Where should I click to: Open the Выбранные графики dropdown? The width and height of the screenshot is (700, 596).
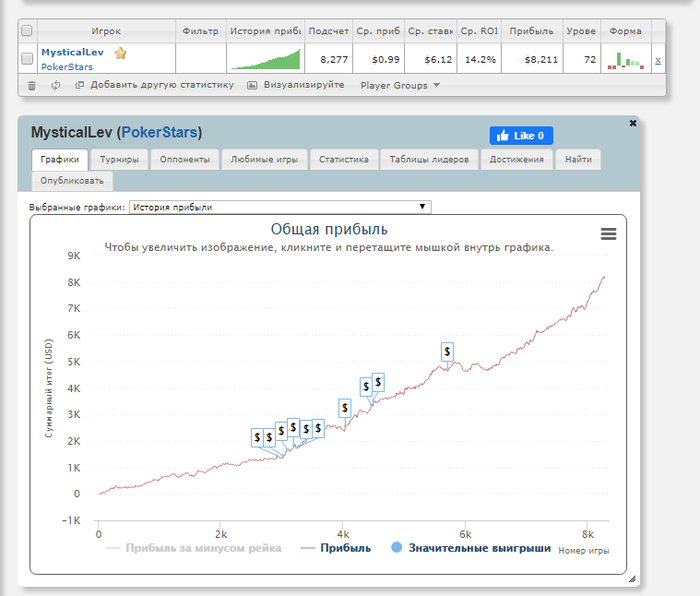click(280, 207)
